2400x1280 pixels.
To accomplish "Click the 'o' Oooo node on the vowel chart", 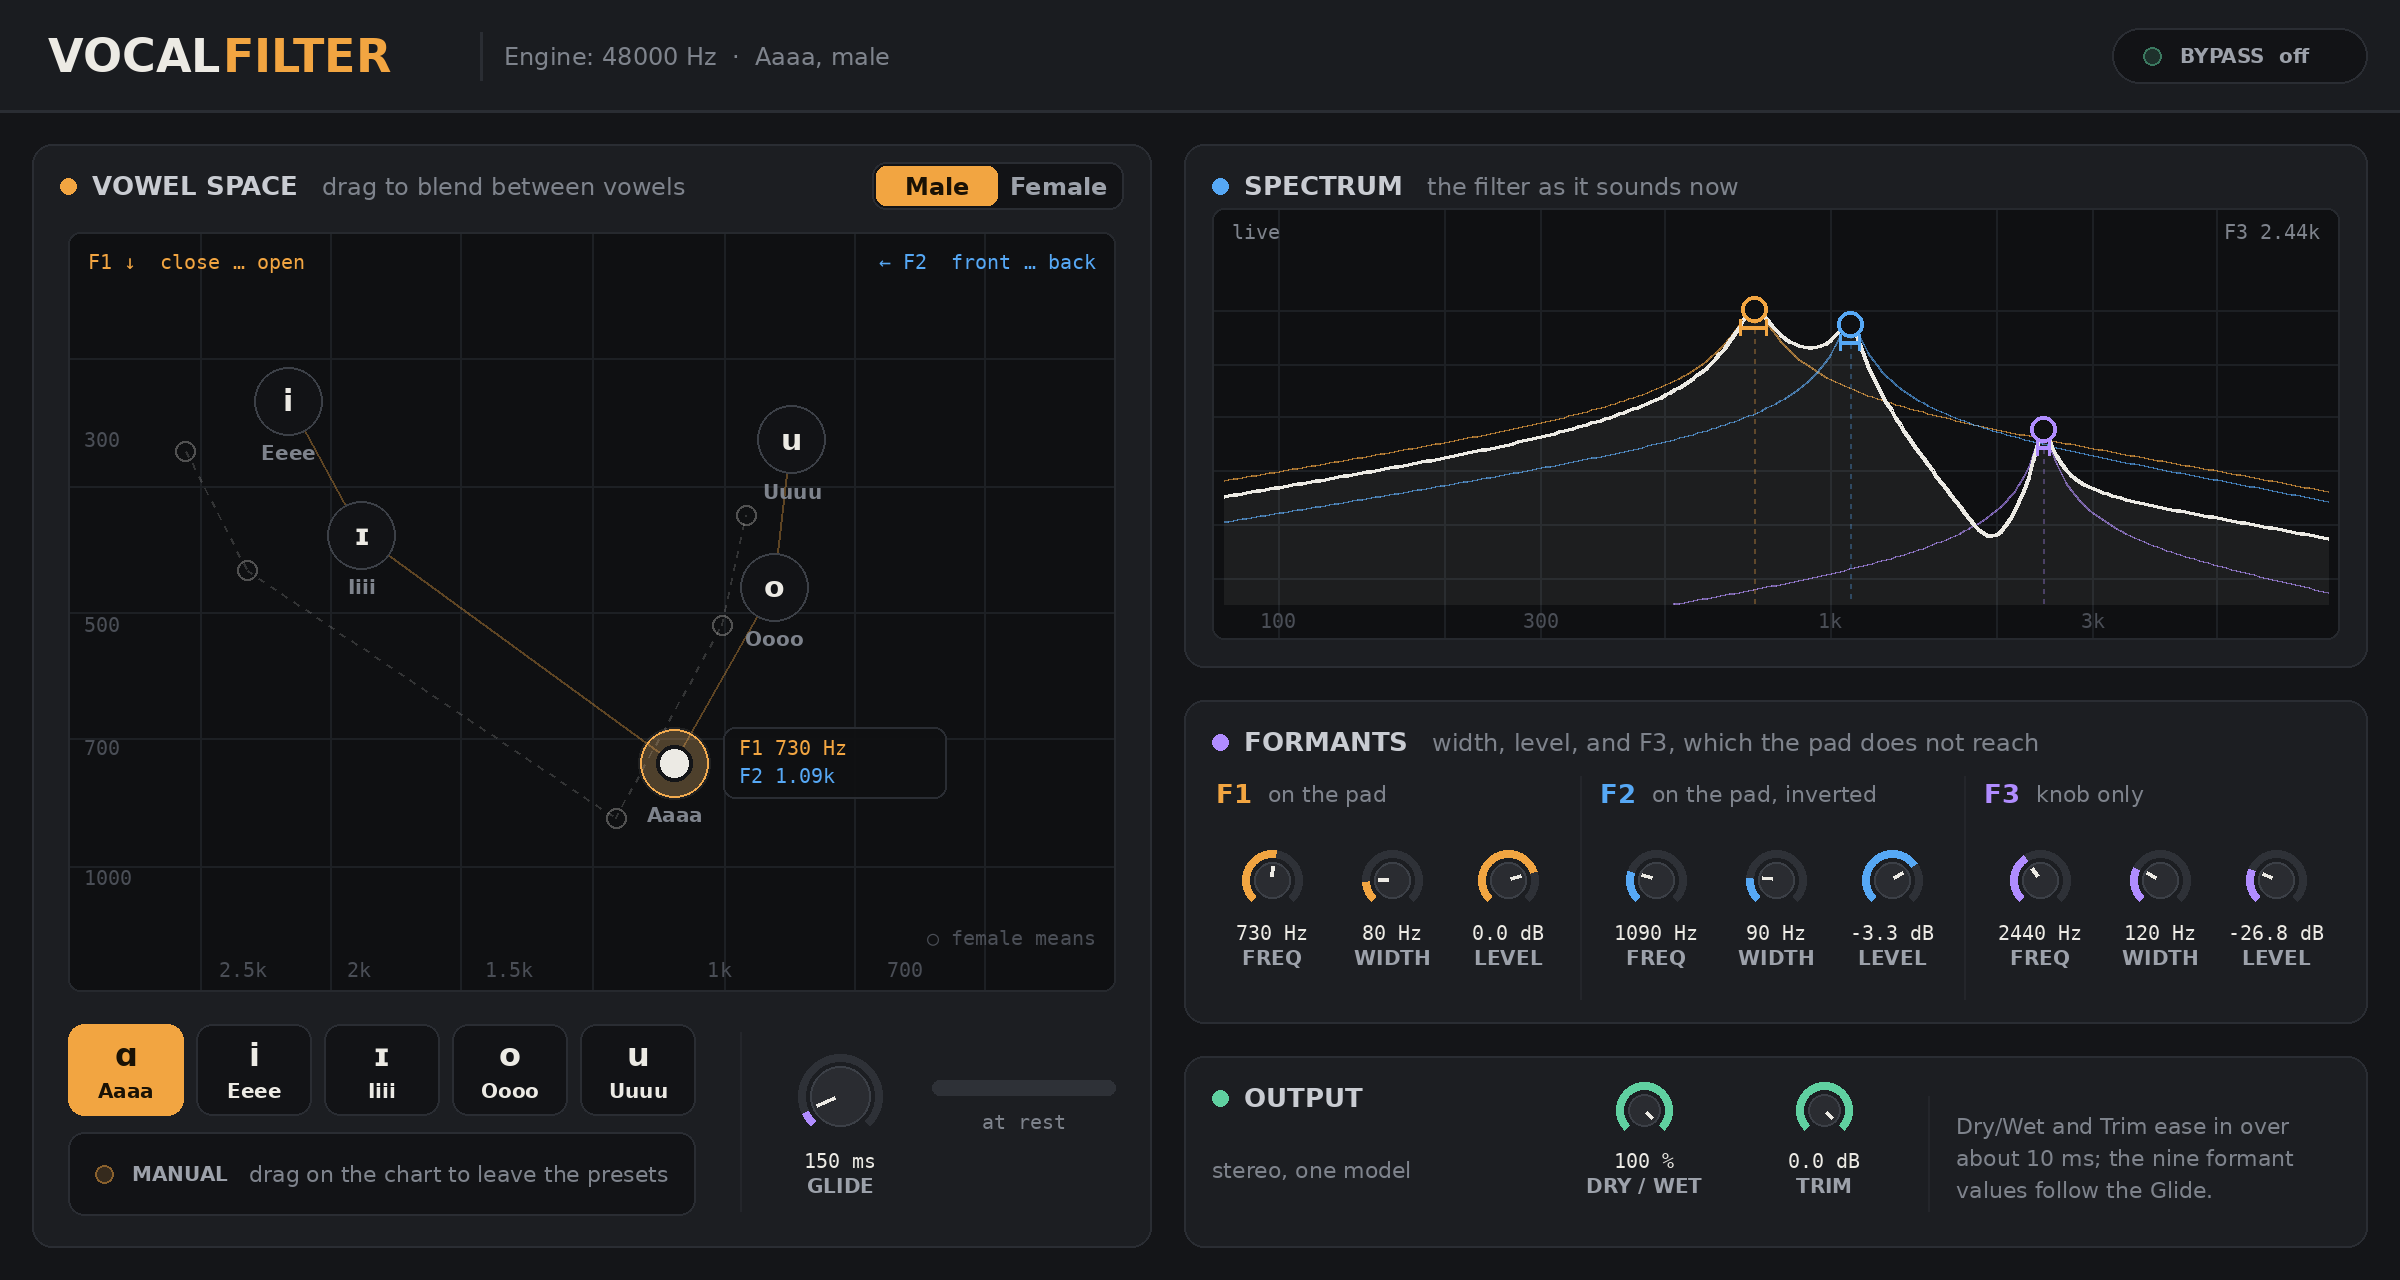I will click(774, 587).
